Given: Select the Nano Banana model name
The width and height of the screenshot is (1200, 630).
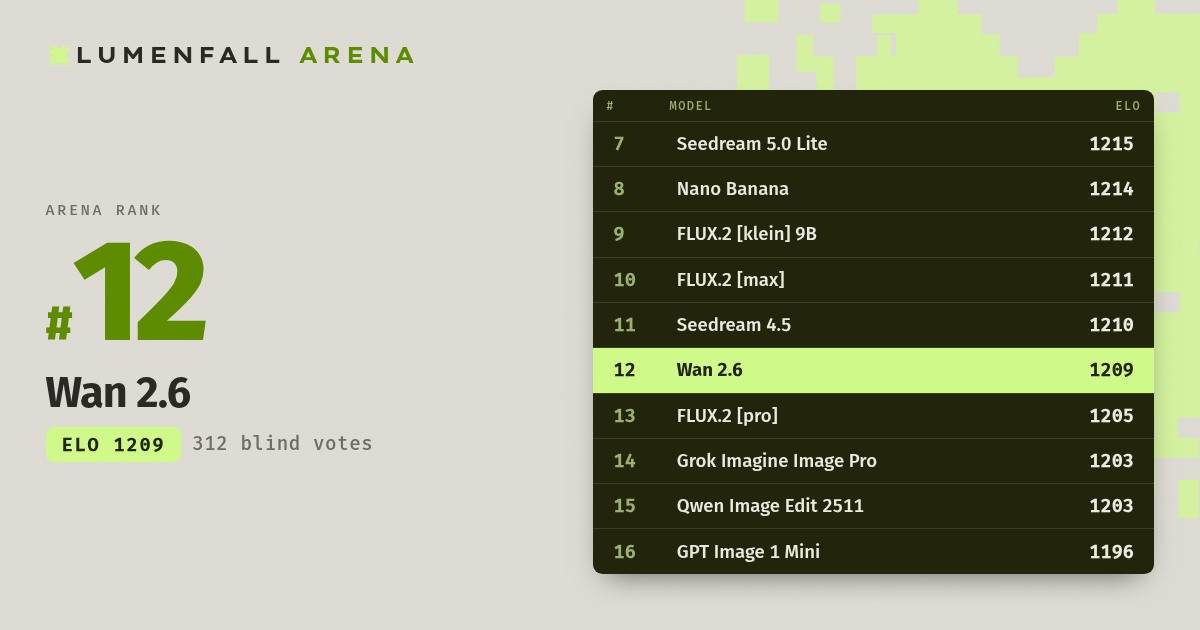Looking at the screenshot, I should tap(733, 189).
